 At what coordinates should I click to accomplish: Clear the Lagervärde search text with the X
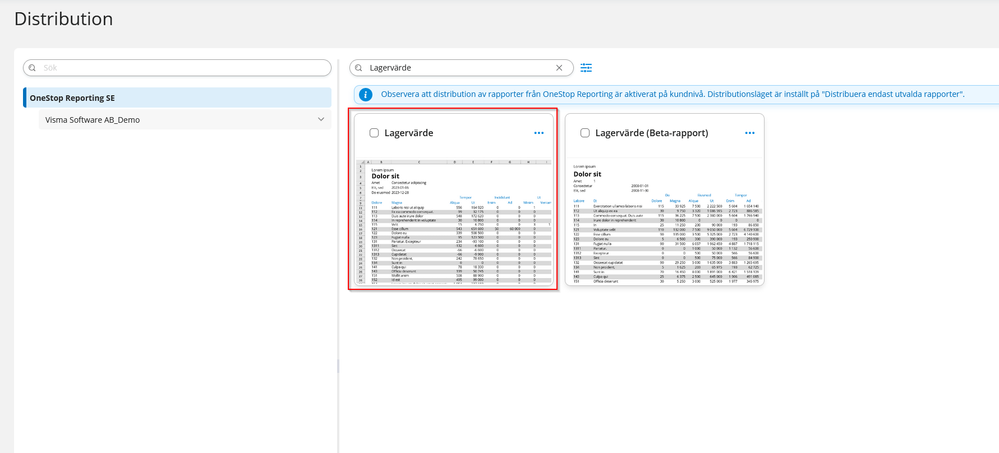(560, 68)
